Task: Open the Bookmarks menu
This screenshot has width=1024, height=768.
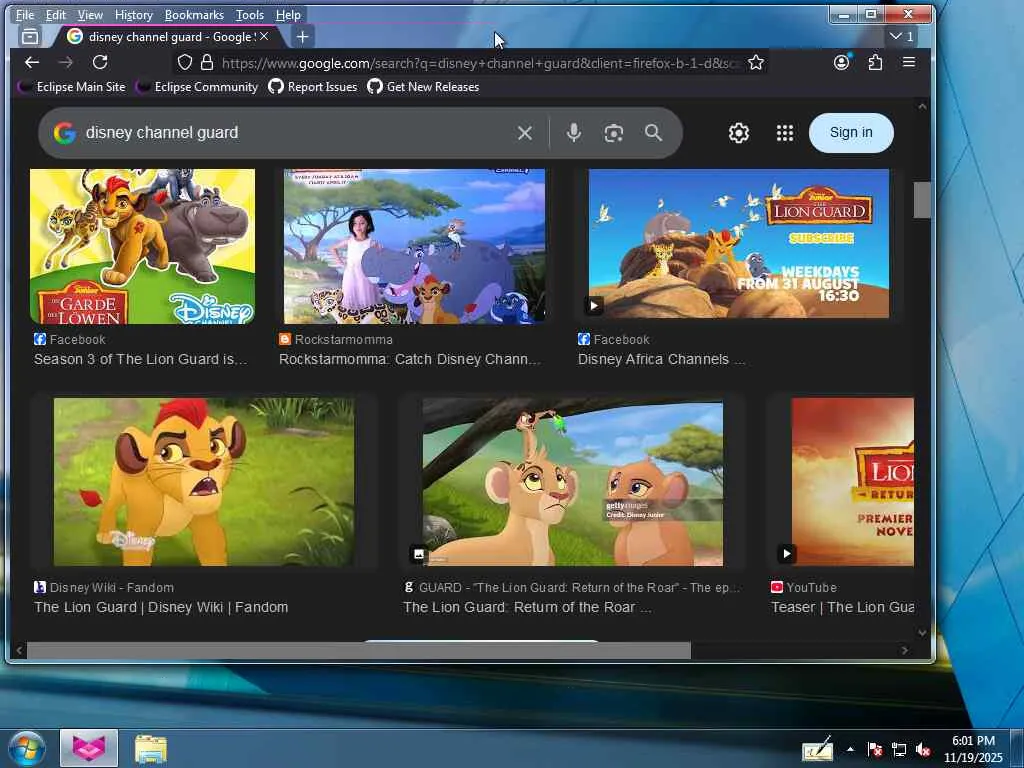Action: (x=194, y=14)
